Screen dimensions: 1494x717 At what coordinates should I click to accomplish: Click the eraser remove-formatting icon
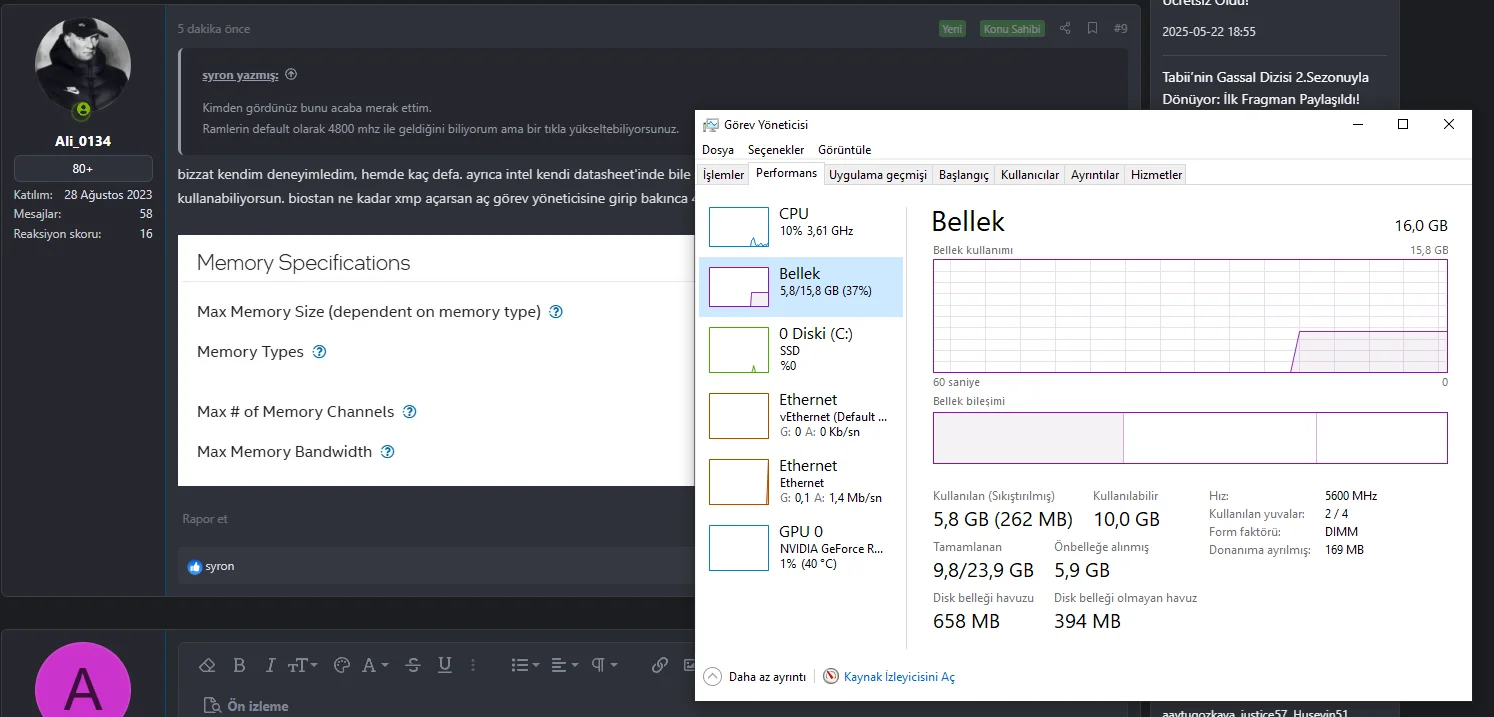point(207,665)
